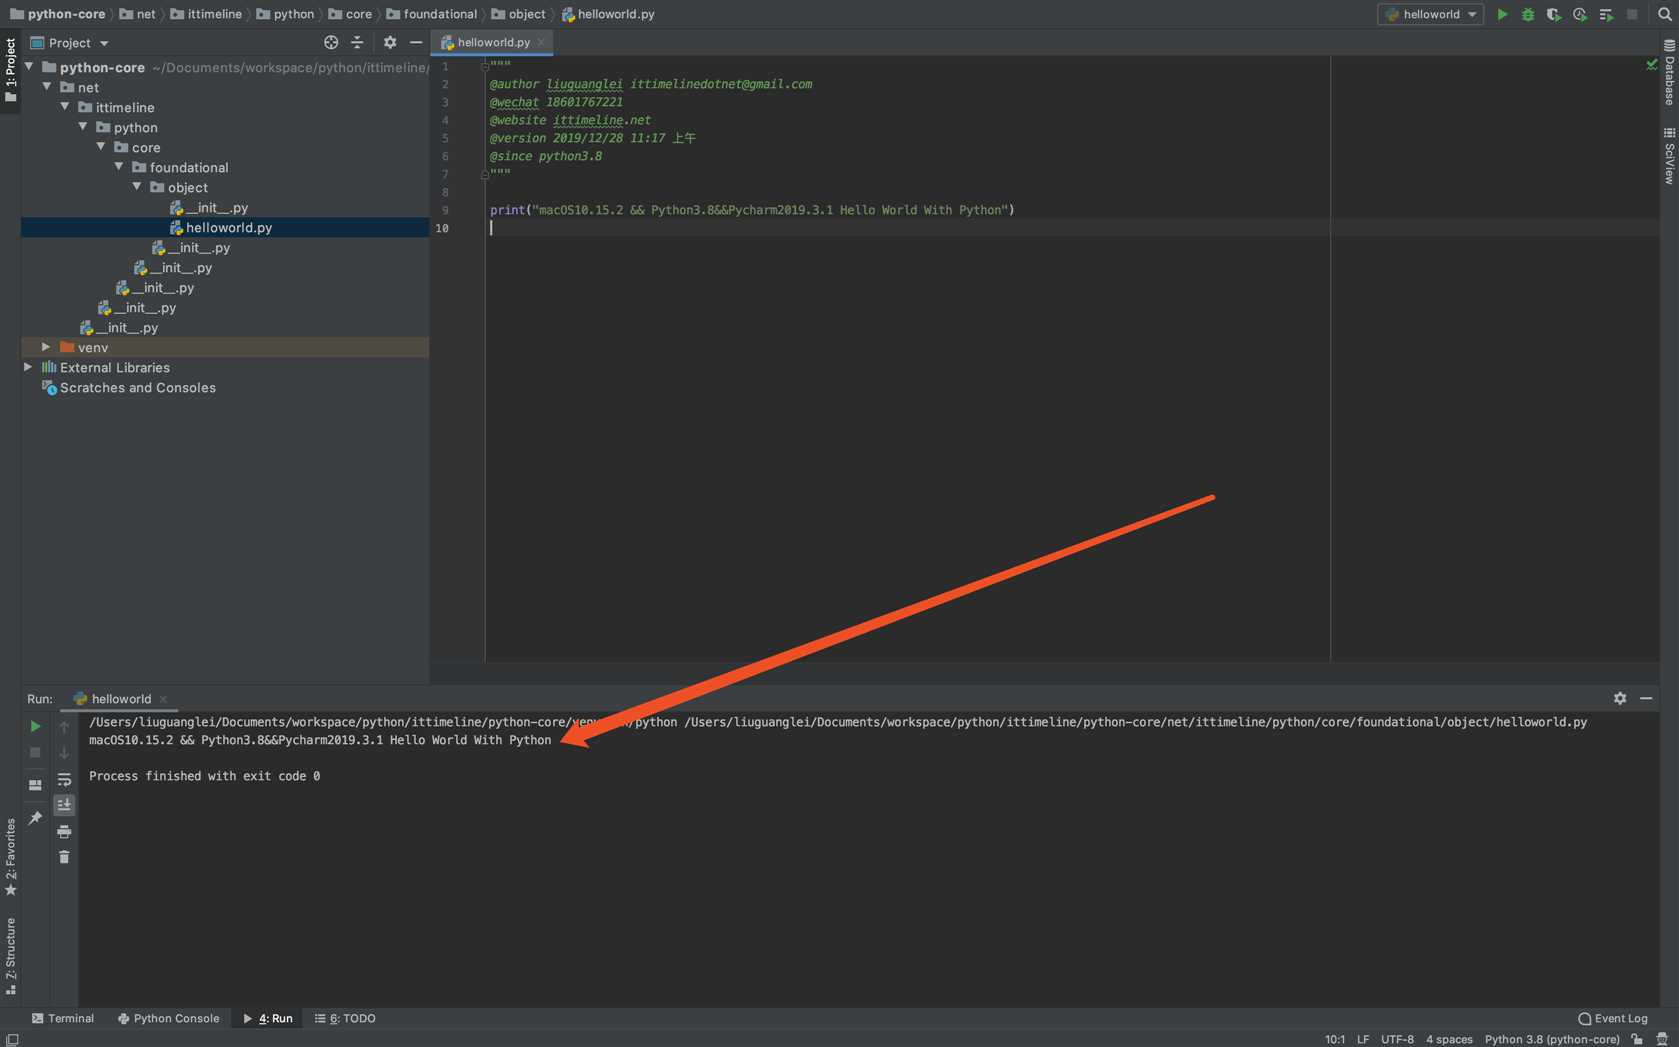The image size is (1679, 1047).
Task: Open the Event Log
Action: point(1612,1018)
